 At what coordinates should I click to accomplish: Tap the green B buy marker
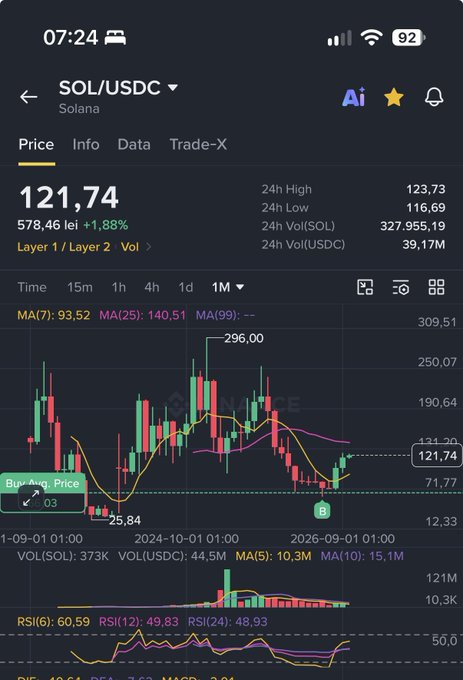tap(323, 510)
